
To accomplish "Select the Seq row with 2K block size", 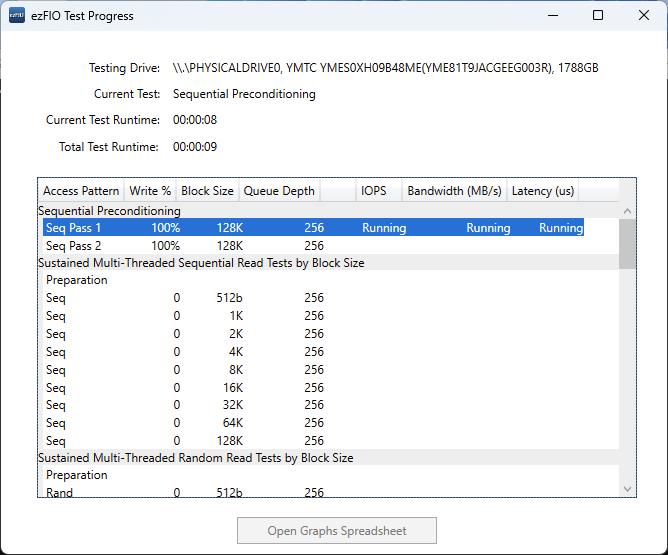I will [x=313, y=334].
